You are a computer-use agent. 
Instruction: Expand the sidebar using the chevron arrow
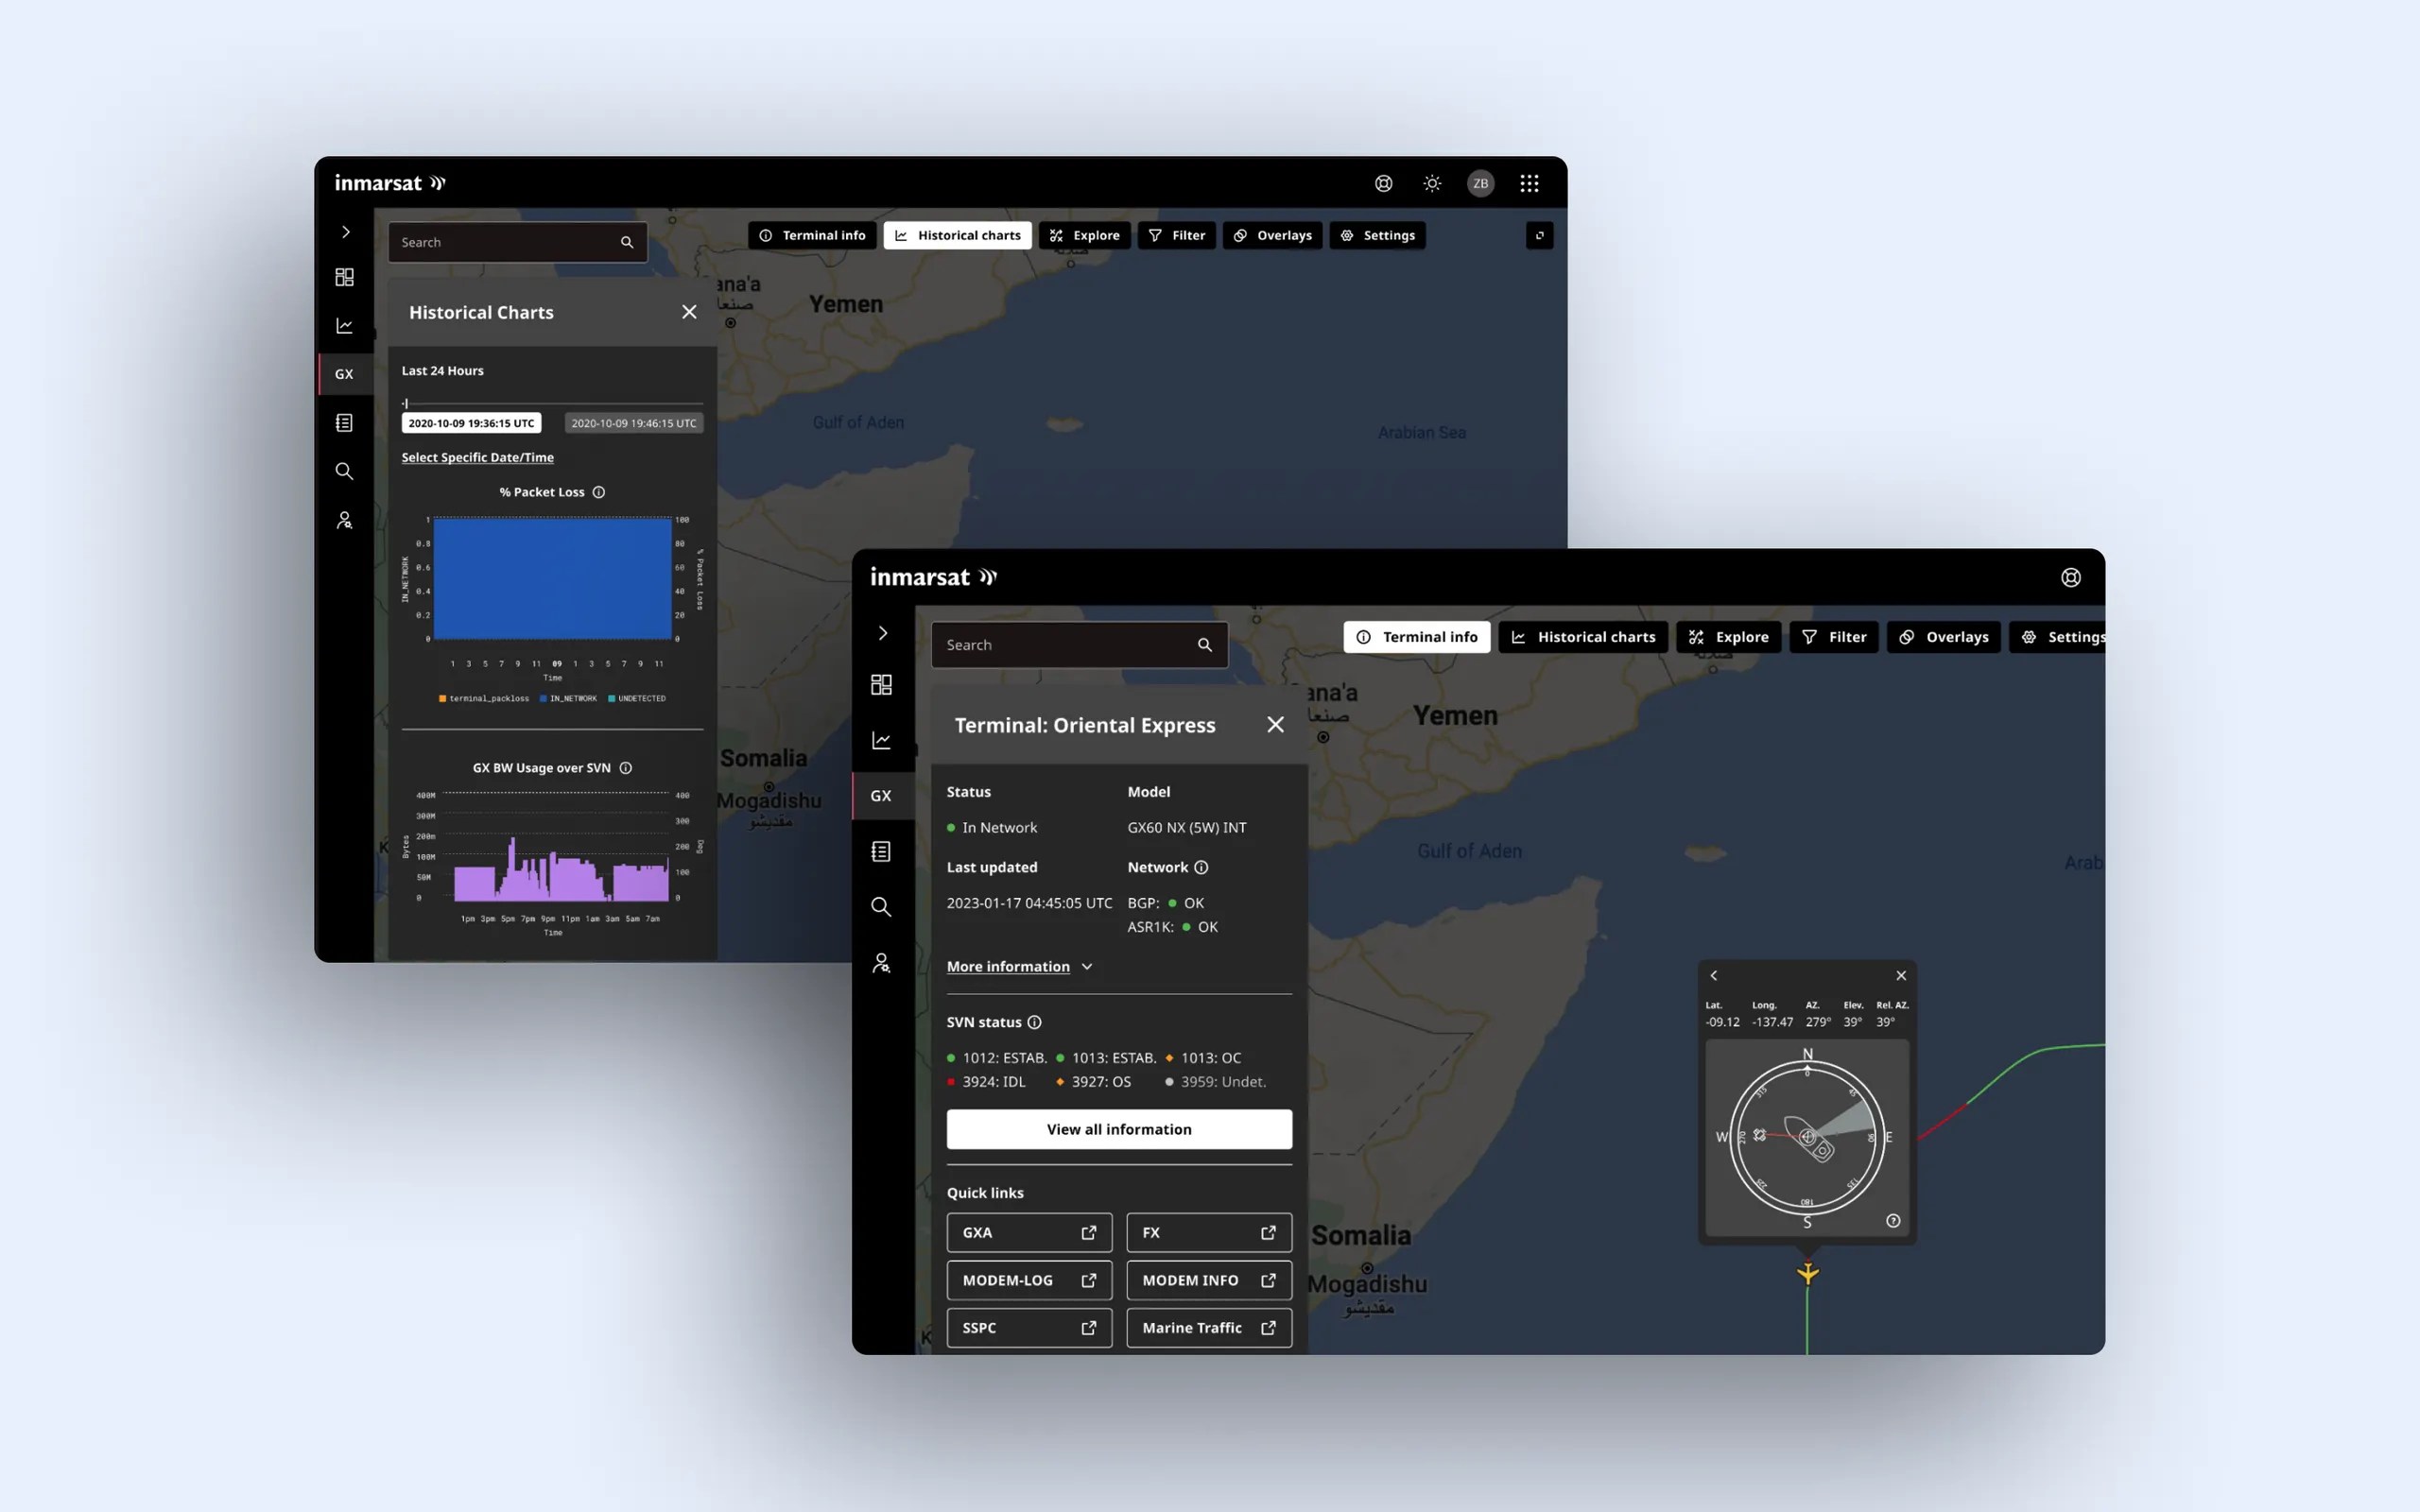point(882,633)
